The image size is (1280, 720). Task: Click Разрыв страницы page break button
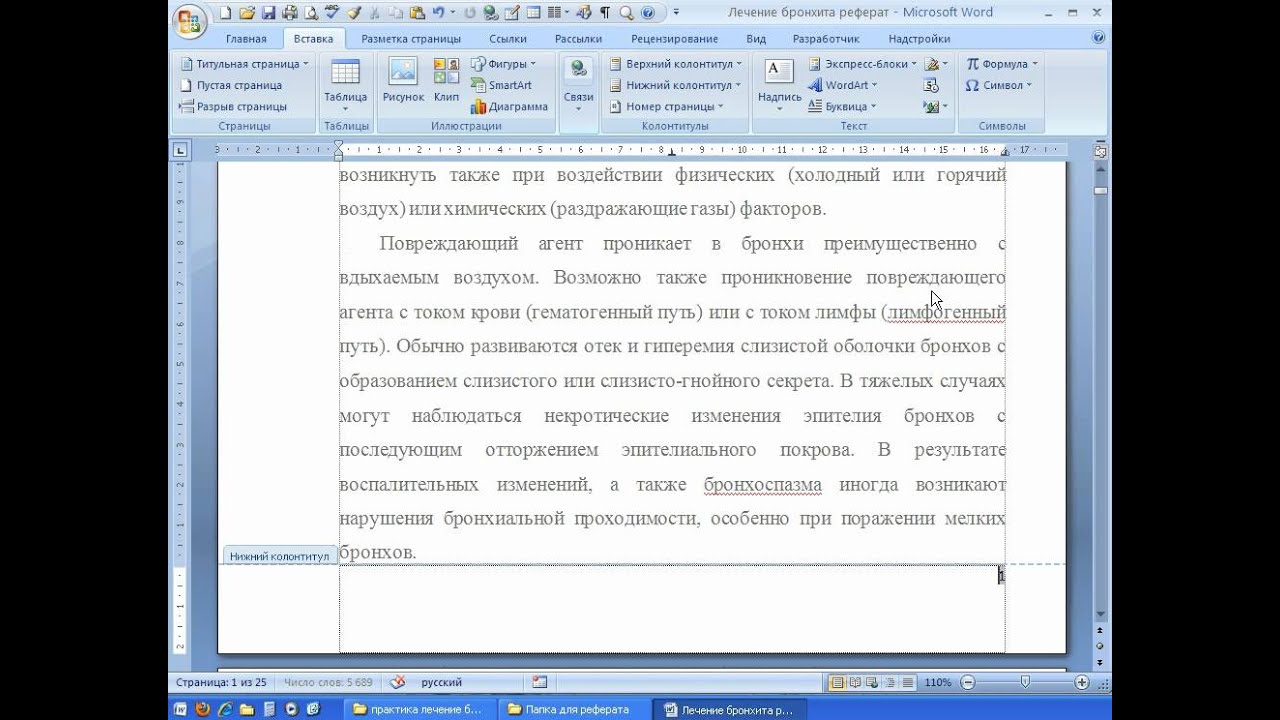(x=234, y=106)
